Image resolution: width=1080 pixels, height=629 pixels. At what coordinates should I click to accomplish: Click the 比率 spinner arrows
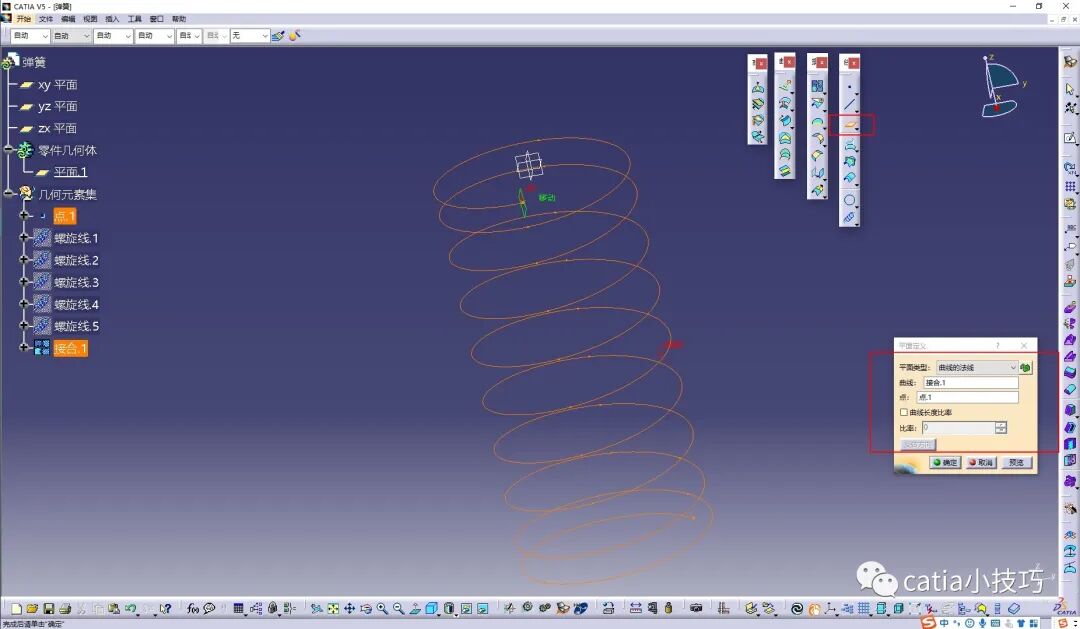pos(1001,428)
